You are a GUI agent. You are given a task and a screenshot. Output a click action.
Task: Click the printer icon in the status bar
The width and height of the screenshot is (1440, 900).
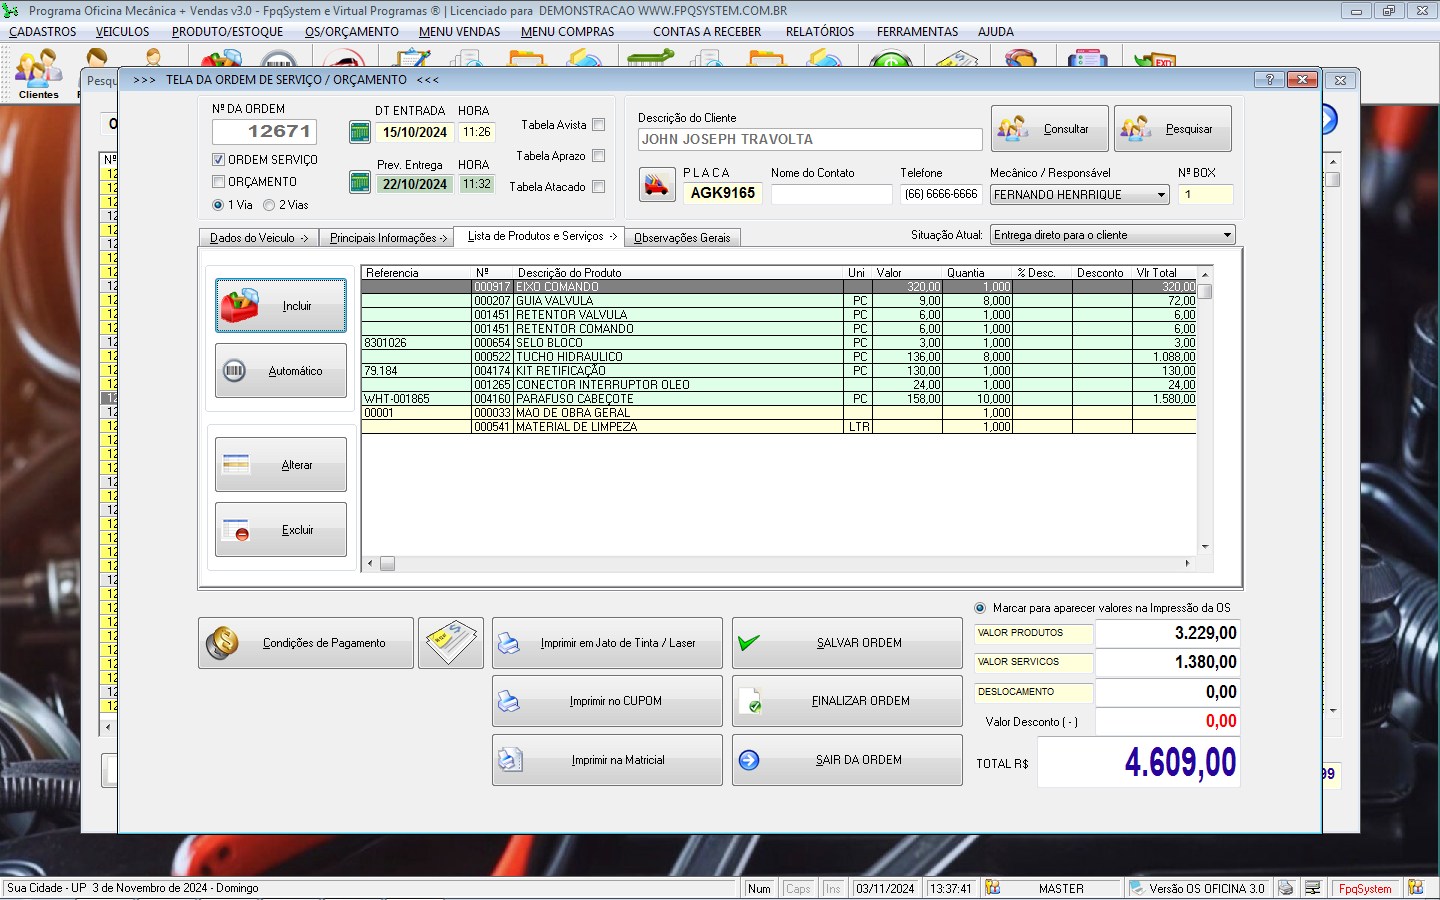tap(1286, 888)
